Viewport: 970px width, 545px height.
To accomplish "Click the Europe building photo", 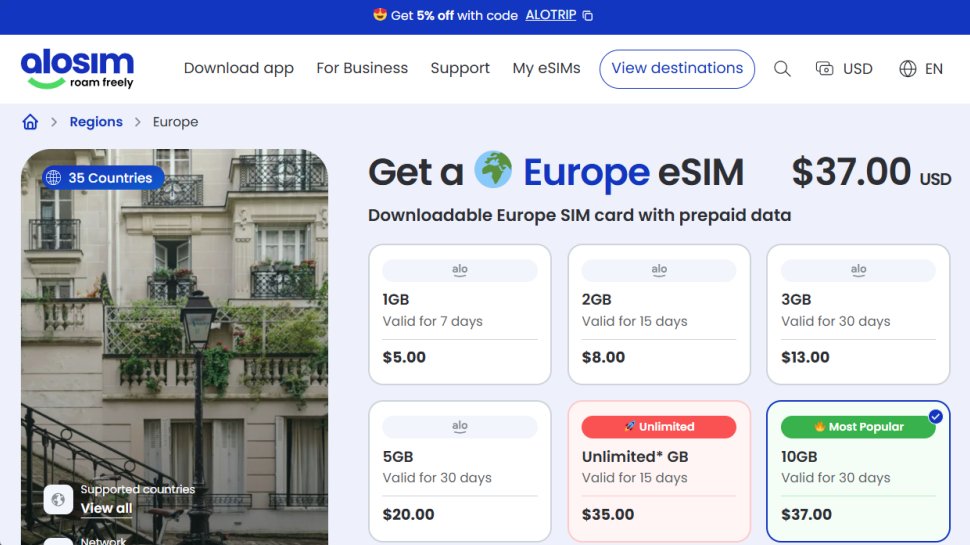I will pos(174,330).
